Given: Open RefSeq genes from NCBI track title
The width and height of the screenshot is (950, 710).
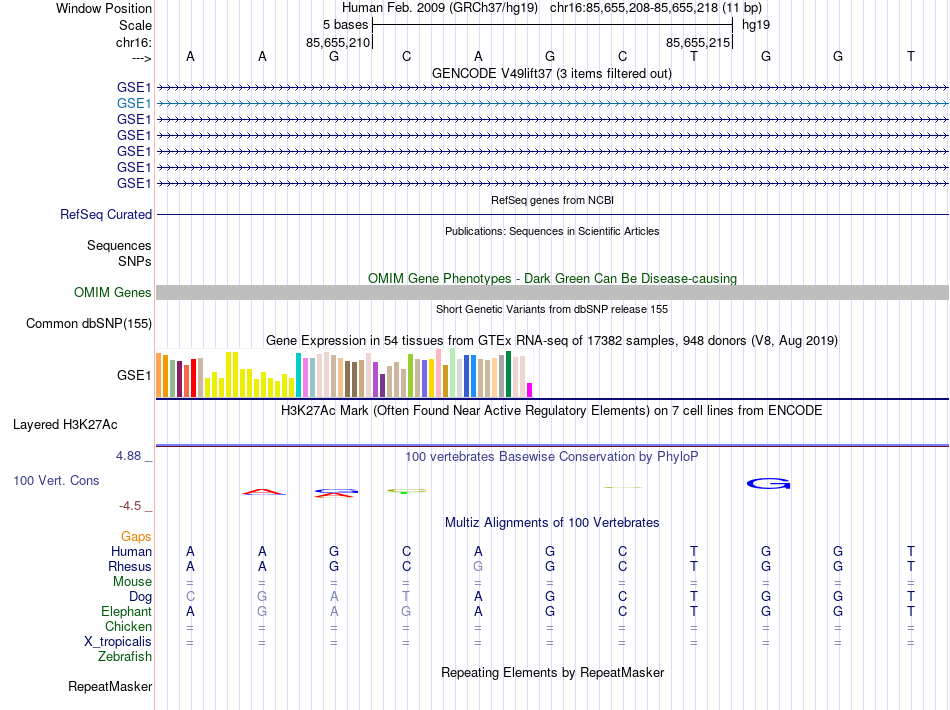Looking at the screenshot, I should [x=552, y=200].
